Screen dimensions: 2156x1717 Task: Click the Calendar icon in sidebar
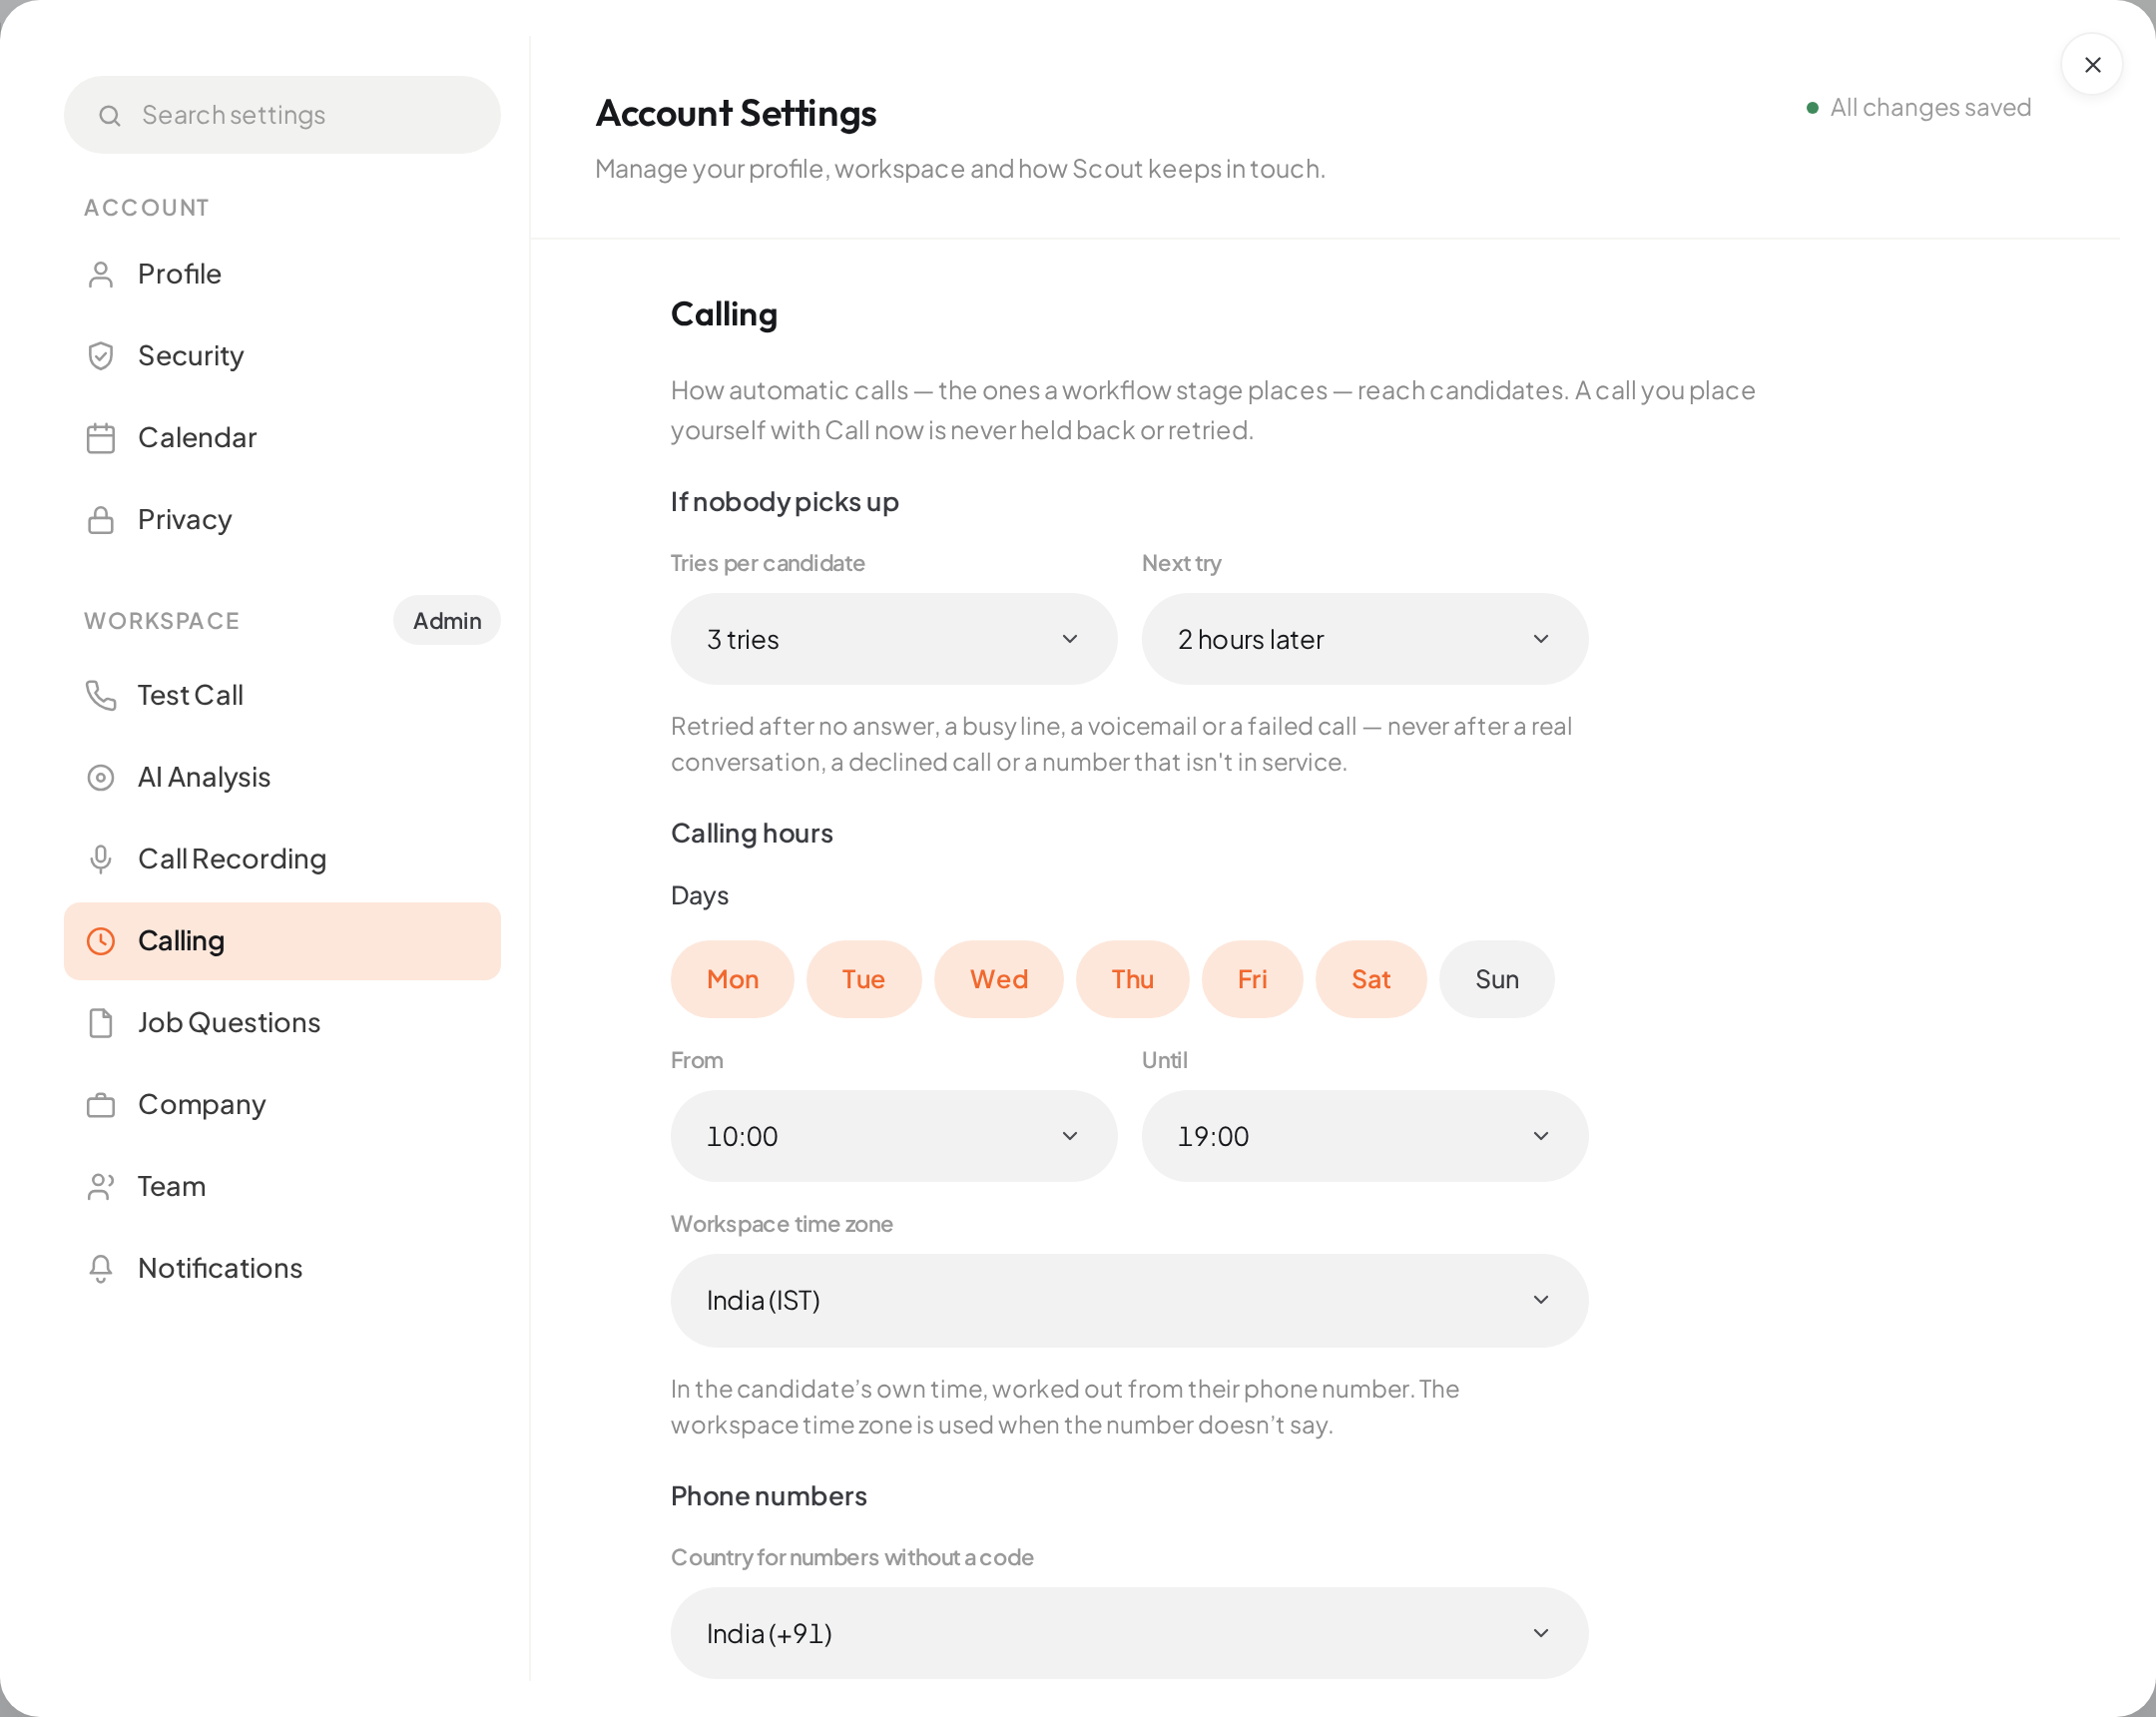[101, 438]
